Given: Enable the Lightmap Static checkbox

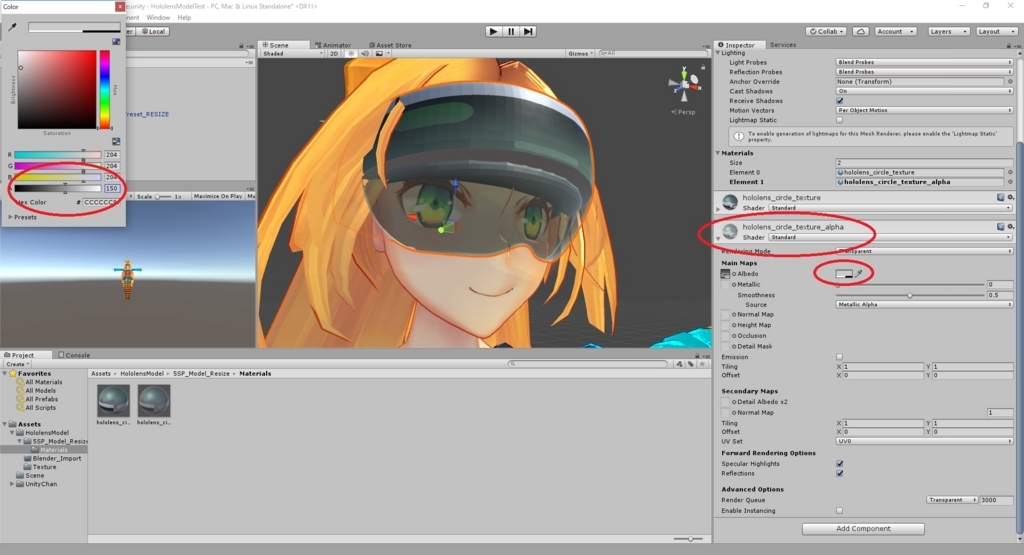Looking at the screenshot, I should (840, 120).
